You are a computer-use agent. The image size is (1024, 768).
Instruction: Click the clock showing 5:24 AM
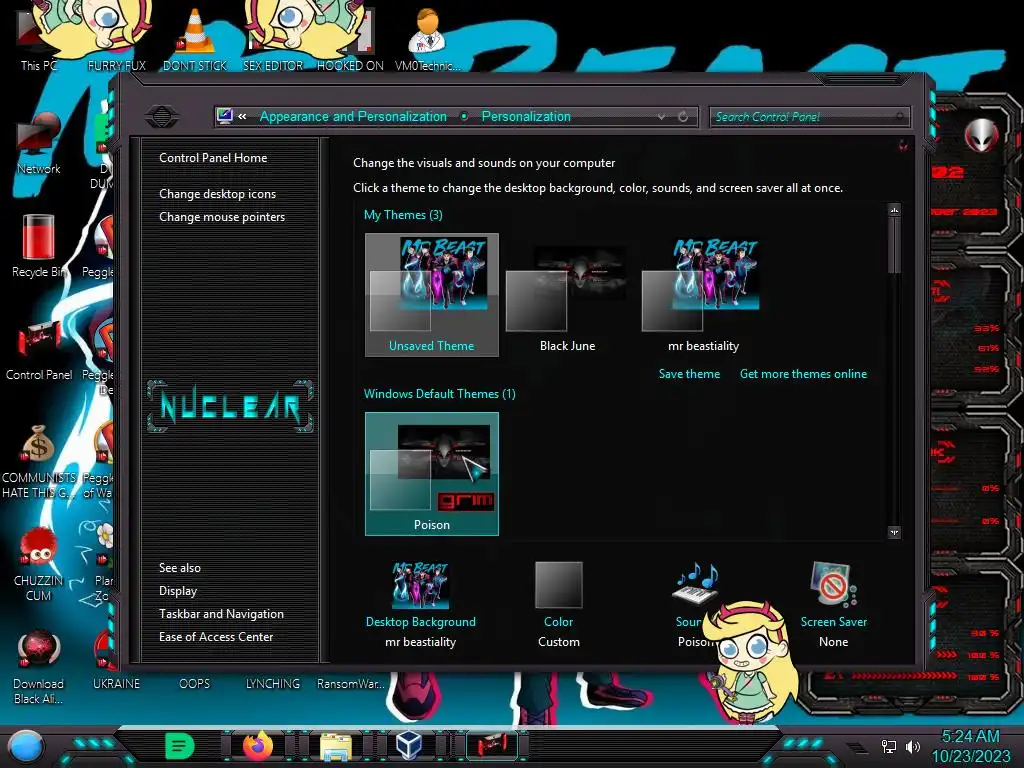click(970, 737)
